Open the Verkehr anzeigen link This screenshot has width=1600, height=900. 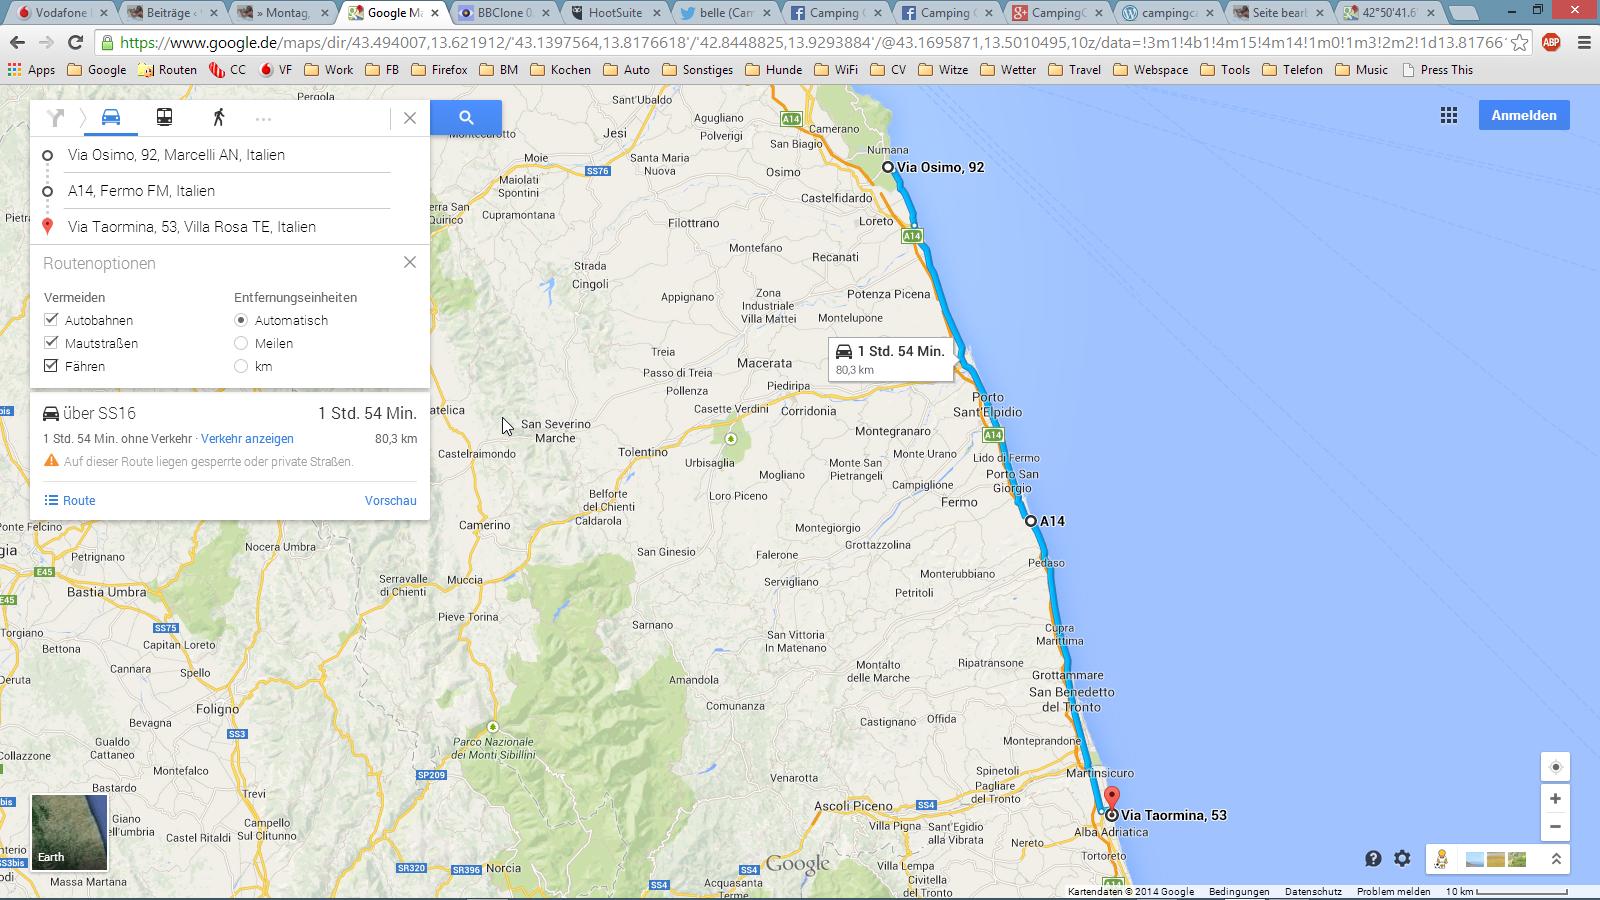247,439
